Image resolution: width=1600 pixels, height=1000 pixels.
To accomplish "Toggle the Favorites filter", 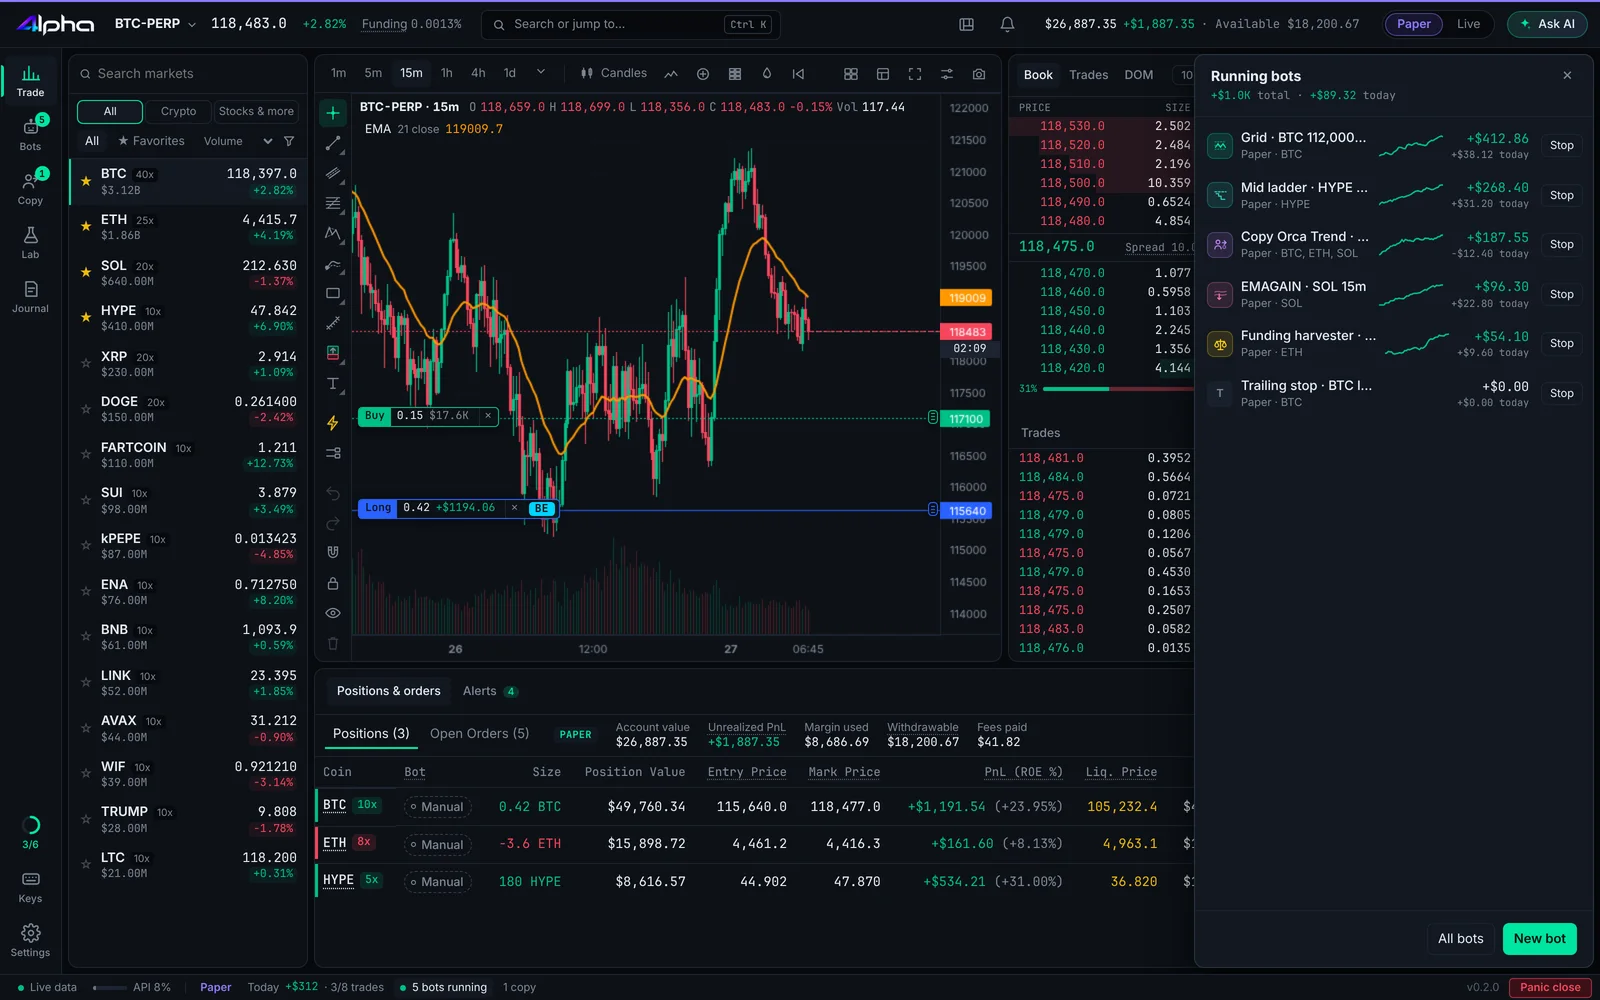I will tap(151, 141).
